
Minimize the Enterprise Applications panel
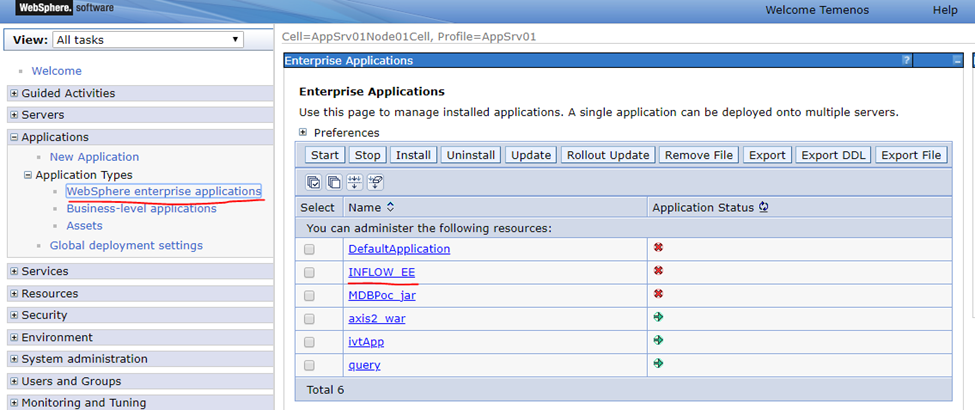click(957, 61)
